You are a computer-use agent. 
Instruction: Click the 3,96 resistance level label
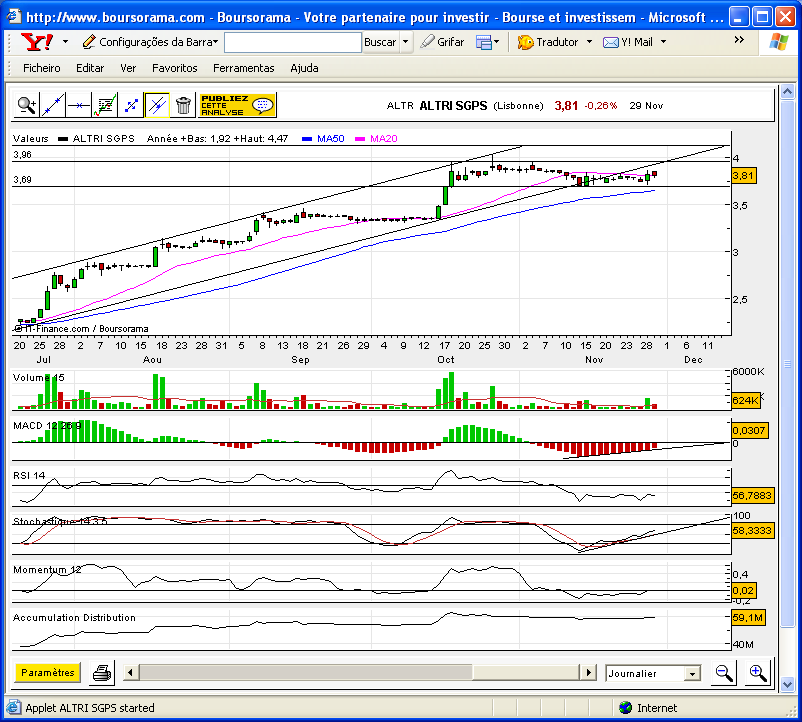pyautogui.click(x=23, y=154)
